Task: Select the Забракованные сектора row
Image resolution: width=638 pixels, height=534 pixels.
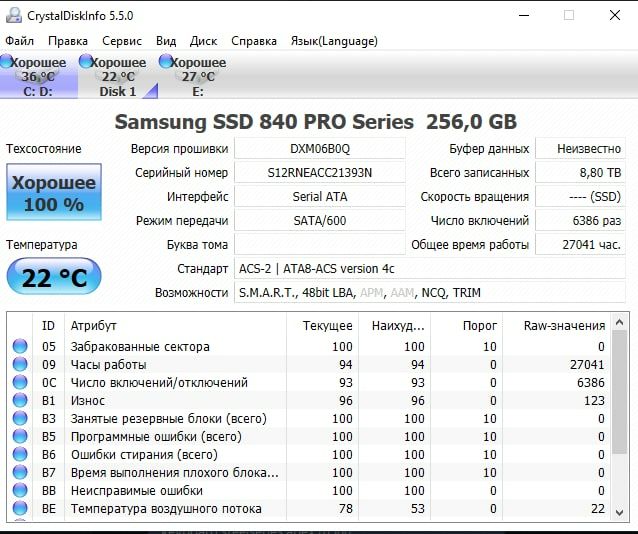Action: [308, 346]
